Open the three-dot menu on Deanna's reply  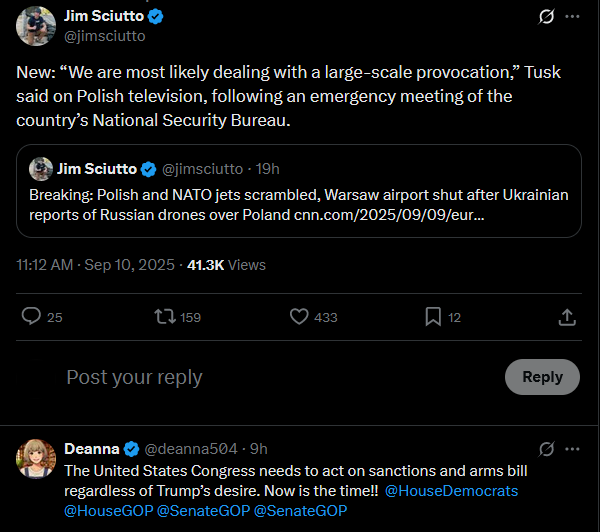click(x=572, y=449)
